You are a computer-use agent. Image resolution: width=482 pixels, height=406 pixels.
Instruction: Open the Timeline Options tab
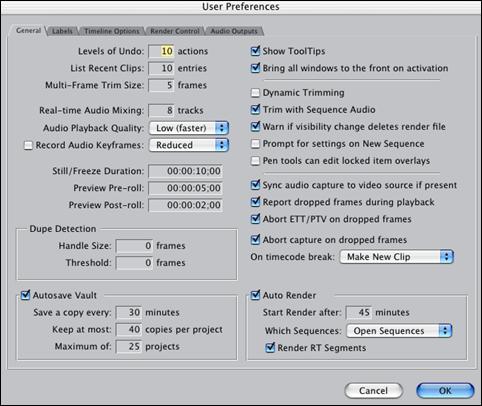[112, 31]
